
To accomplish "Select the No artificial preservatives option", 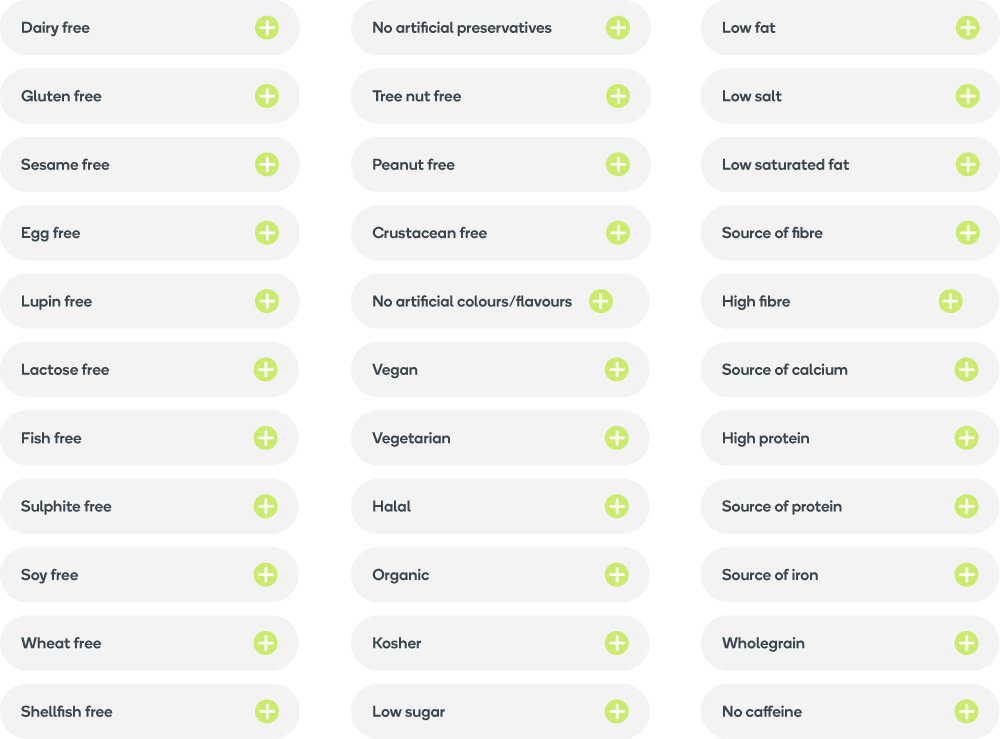I will (617, 28).
